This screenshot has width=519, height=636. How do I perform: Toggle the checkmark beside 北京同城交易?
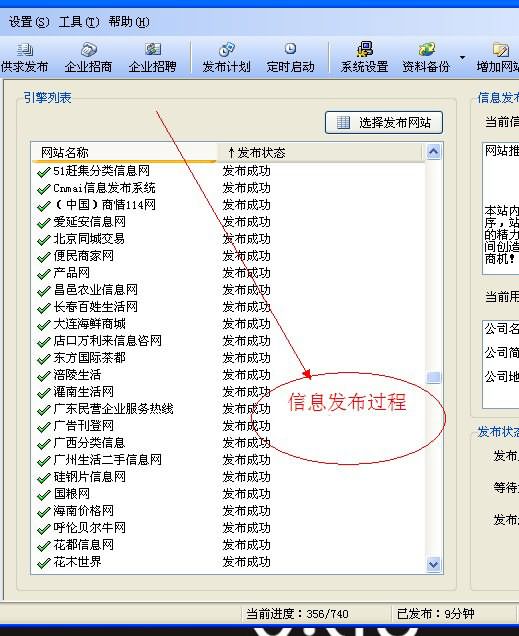43,240
